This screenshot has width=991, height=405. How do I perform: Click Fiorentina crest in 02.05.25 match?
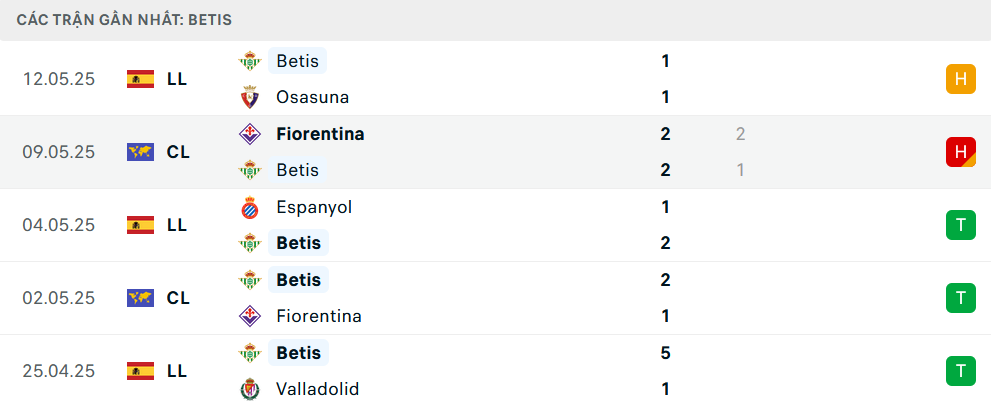[250, 316]
